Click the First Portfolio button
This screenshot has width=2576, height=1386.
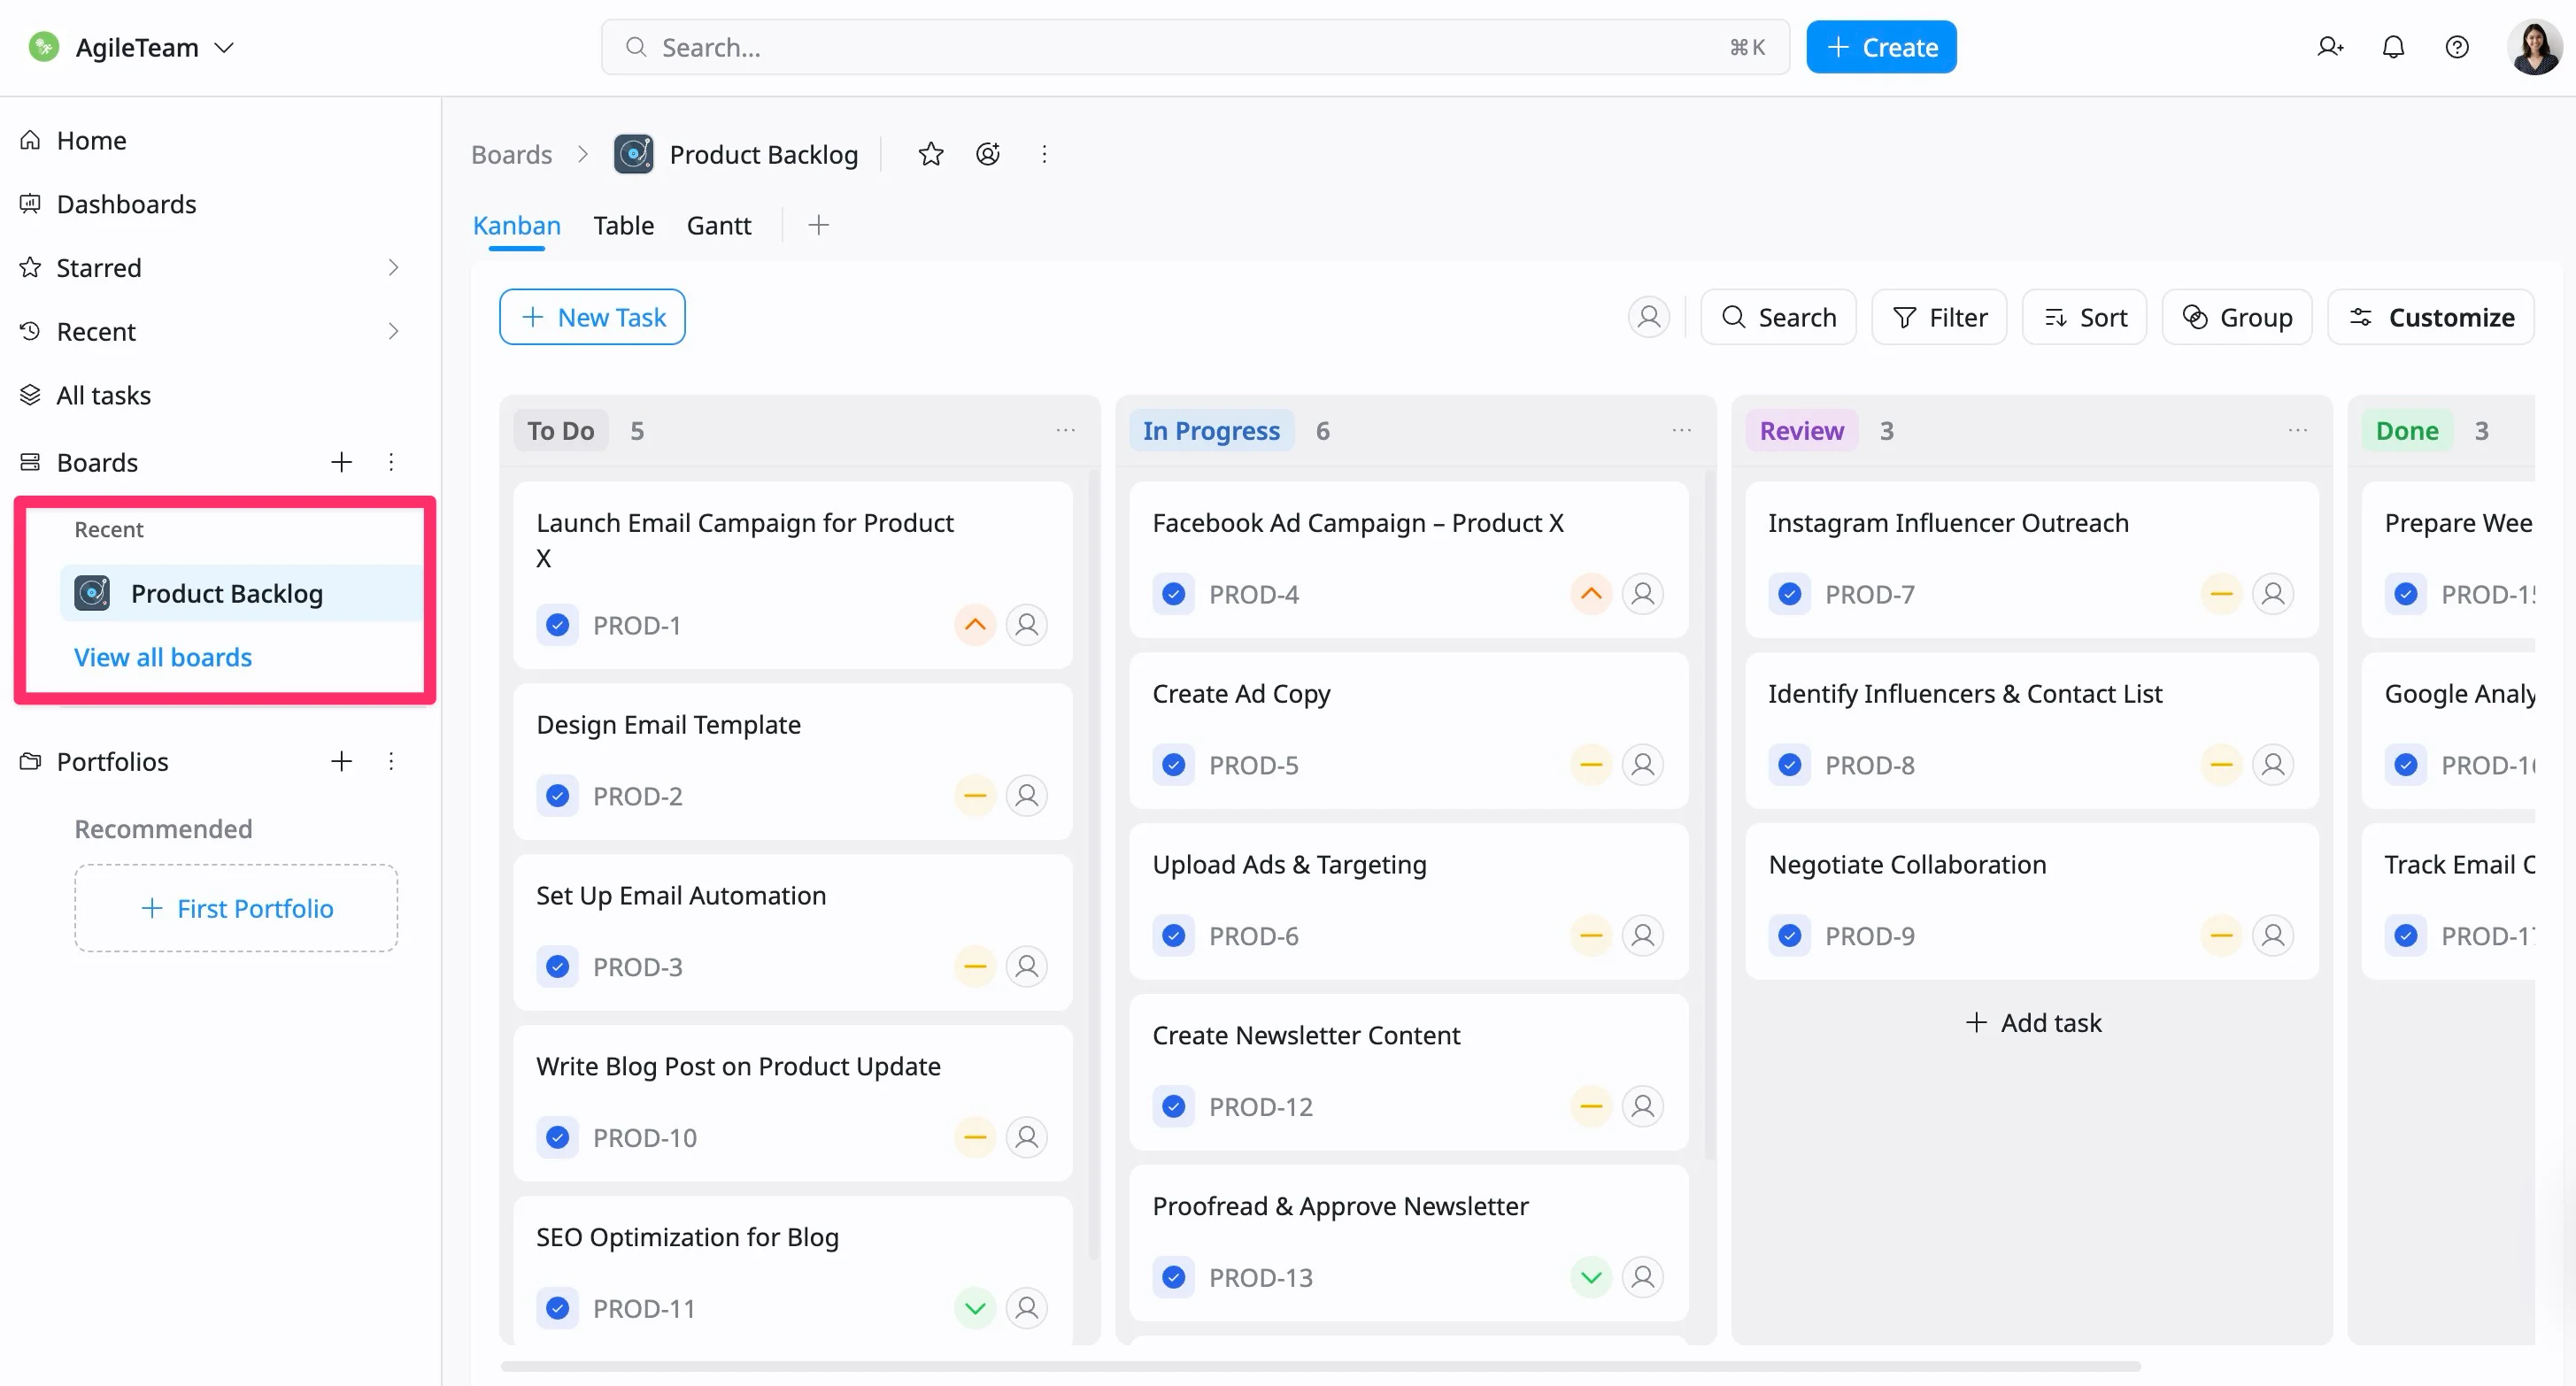(x=236, y=908)
